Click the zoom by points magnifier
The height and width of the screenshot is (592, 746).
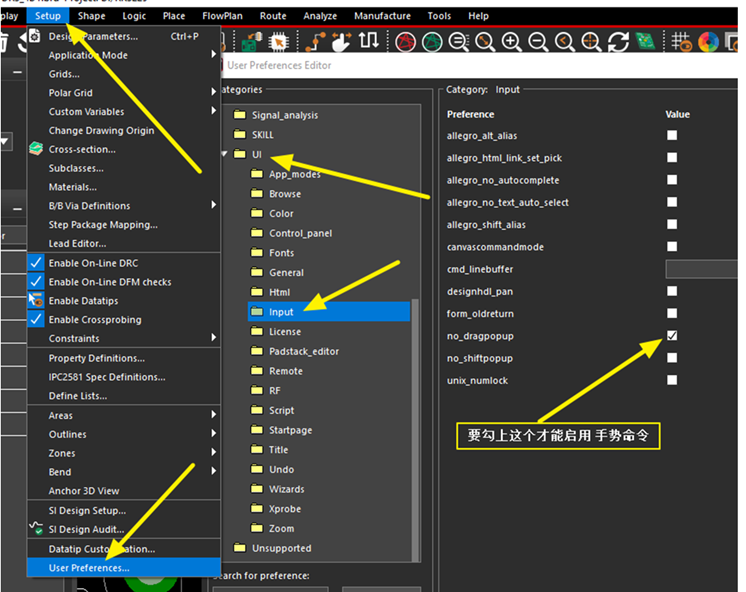tap(459, 42)
